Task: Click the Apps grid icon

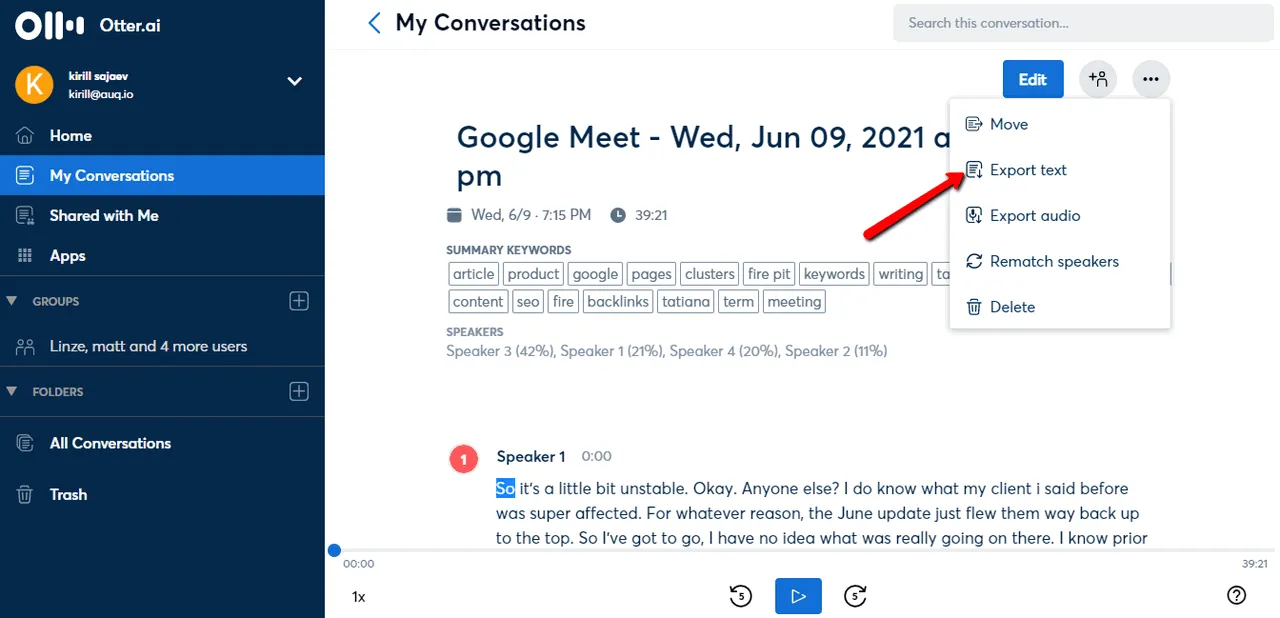Action: 25,256
